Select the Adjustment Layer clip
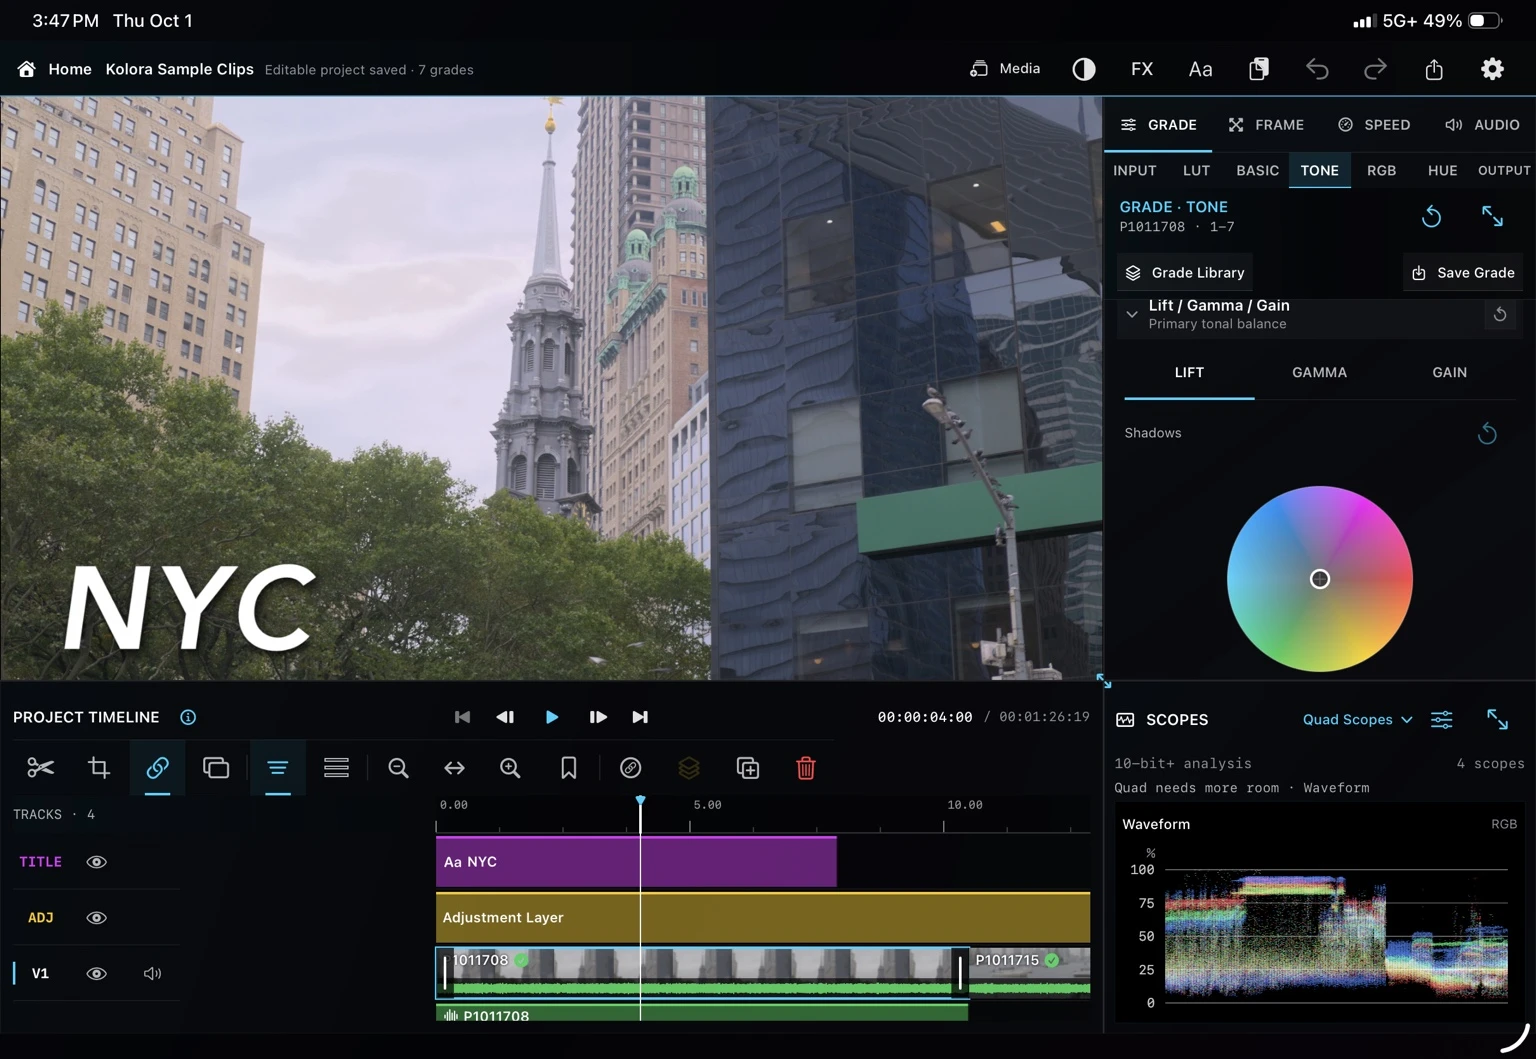 click(x=763, y=918)
